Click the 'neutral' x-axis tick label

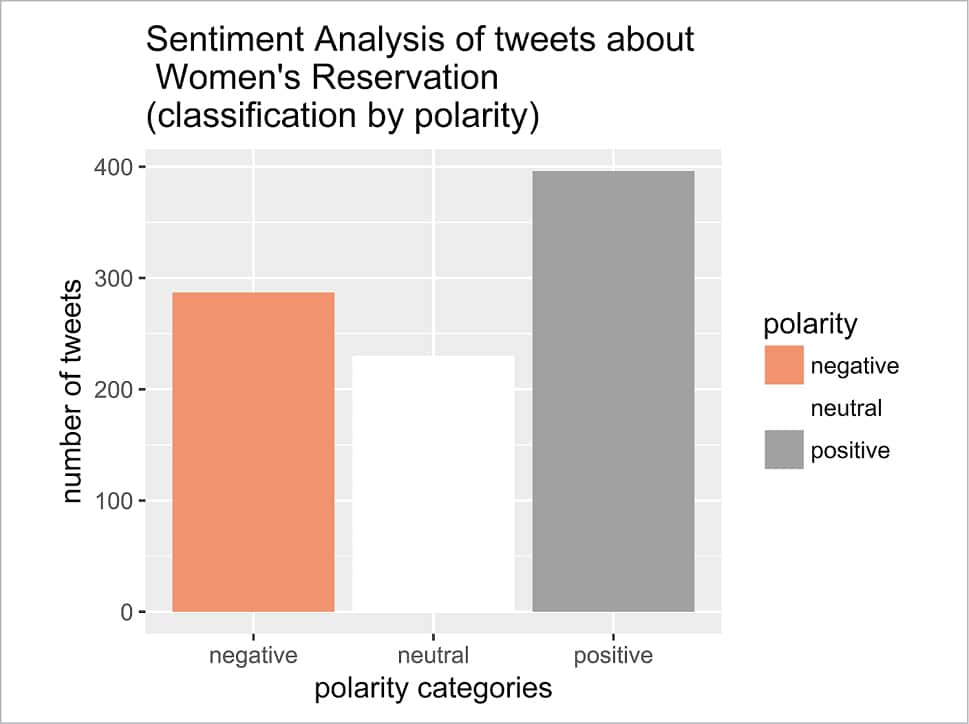click(x=433, y=656)
